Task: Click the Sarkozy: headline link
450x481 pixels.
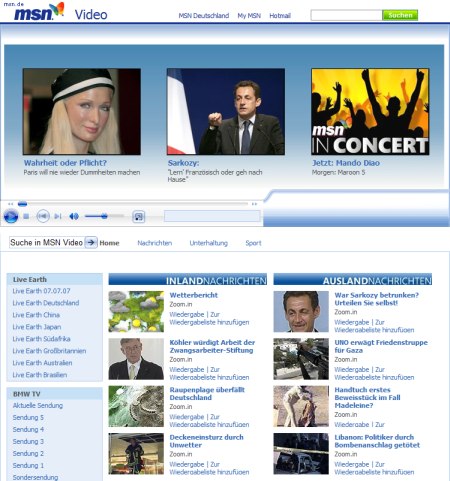Action: (183, 163)
